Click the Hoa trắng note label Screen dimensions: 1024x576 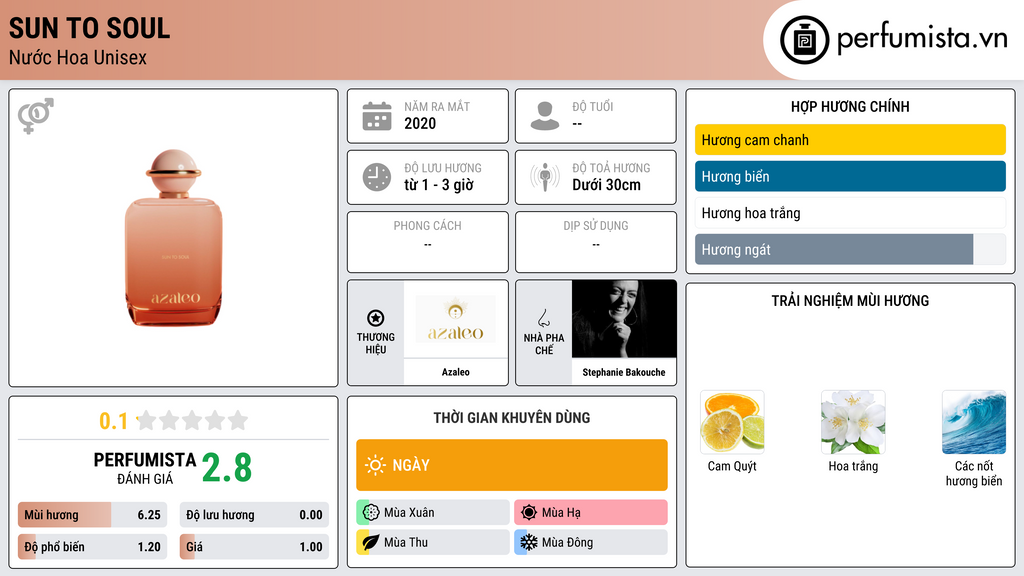click(x=853, y=466)
